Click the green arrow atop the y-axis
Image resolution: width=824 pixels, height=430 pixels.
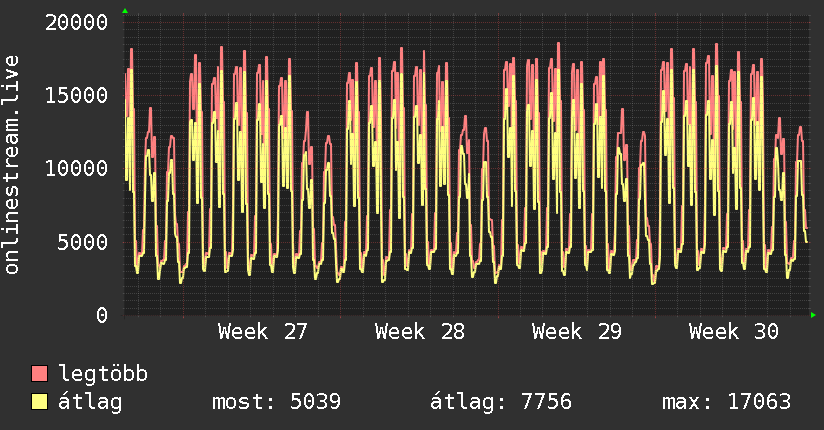125,11
